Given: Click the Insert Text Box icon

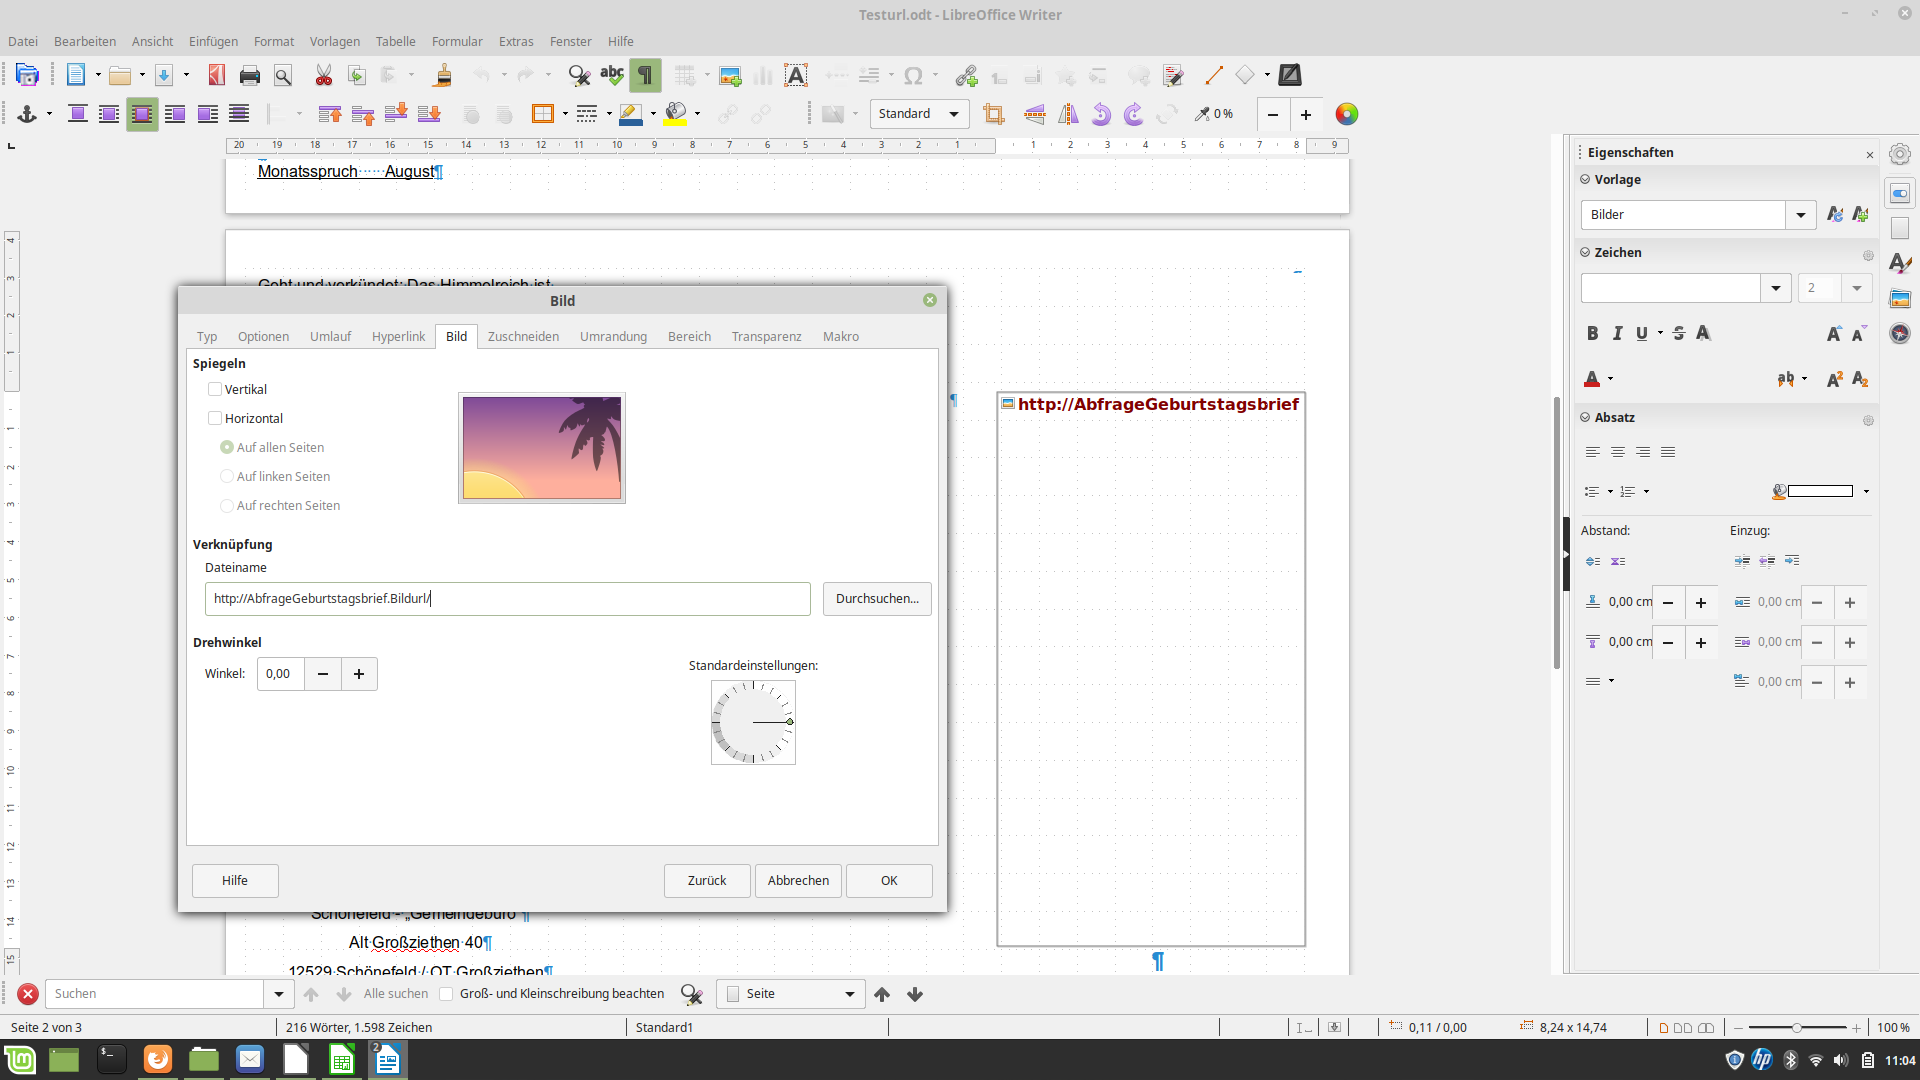Looking at the screenshot, I should coord(796,75).
